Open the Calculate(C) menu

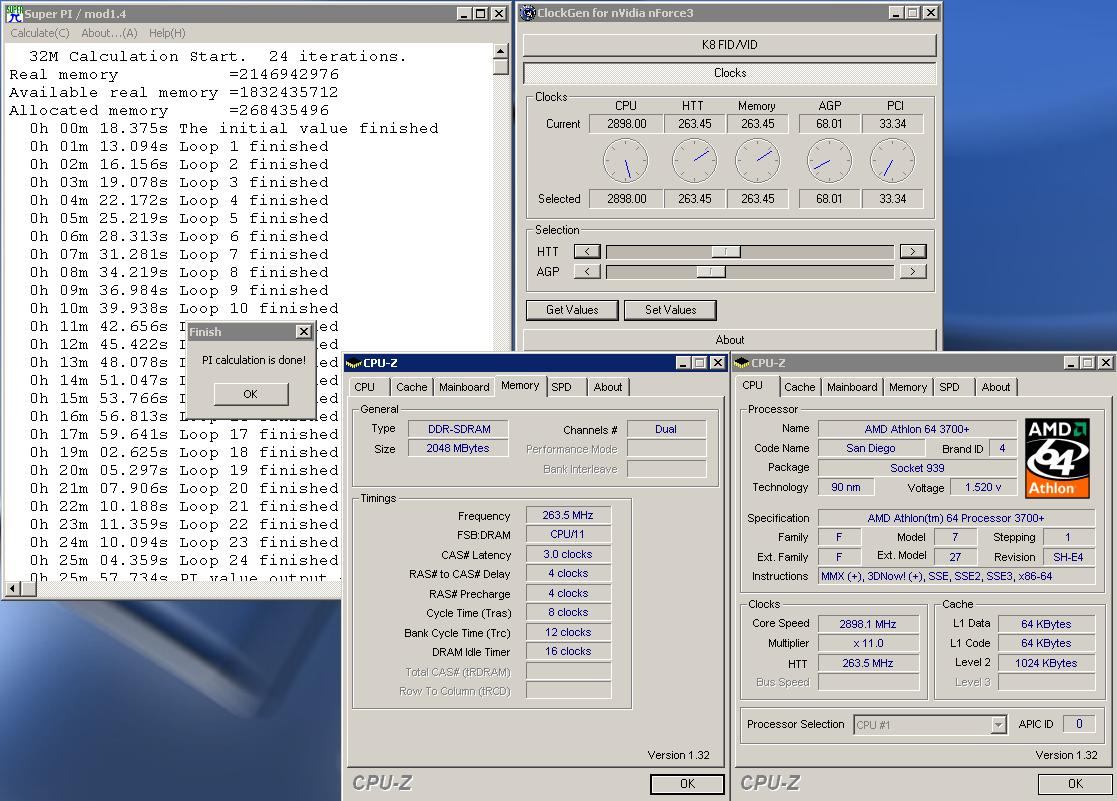tap(40, 33)
